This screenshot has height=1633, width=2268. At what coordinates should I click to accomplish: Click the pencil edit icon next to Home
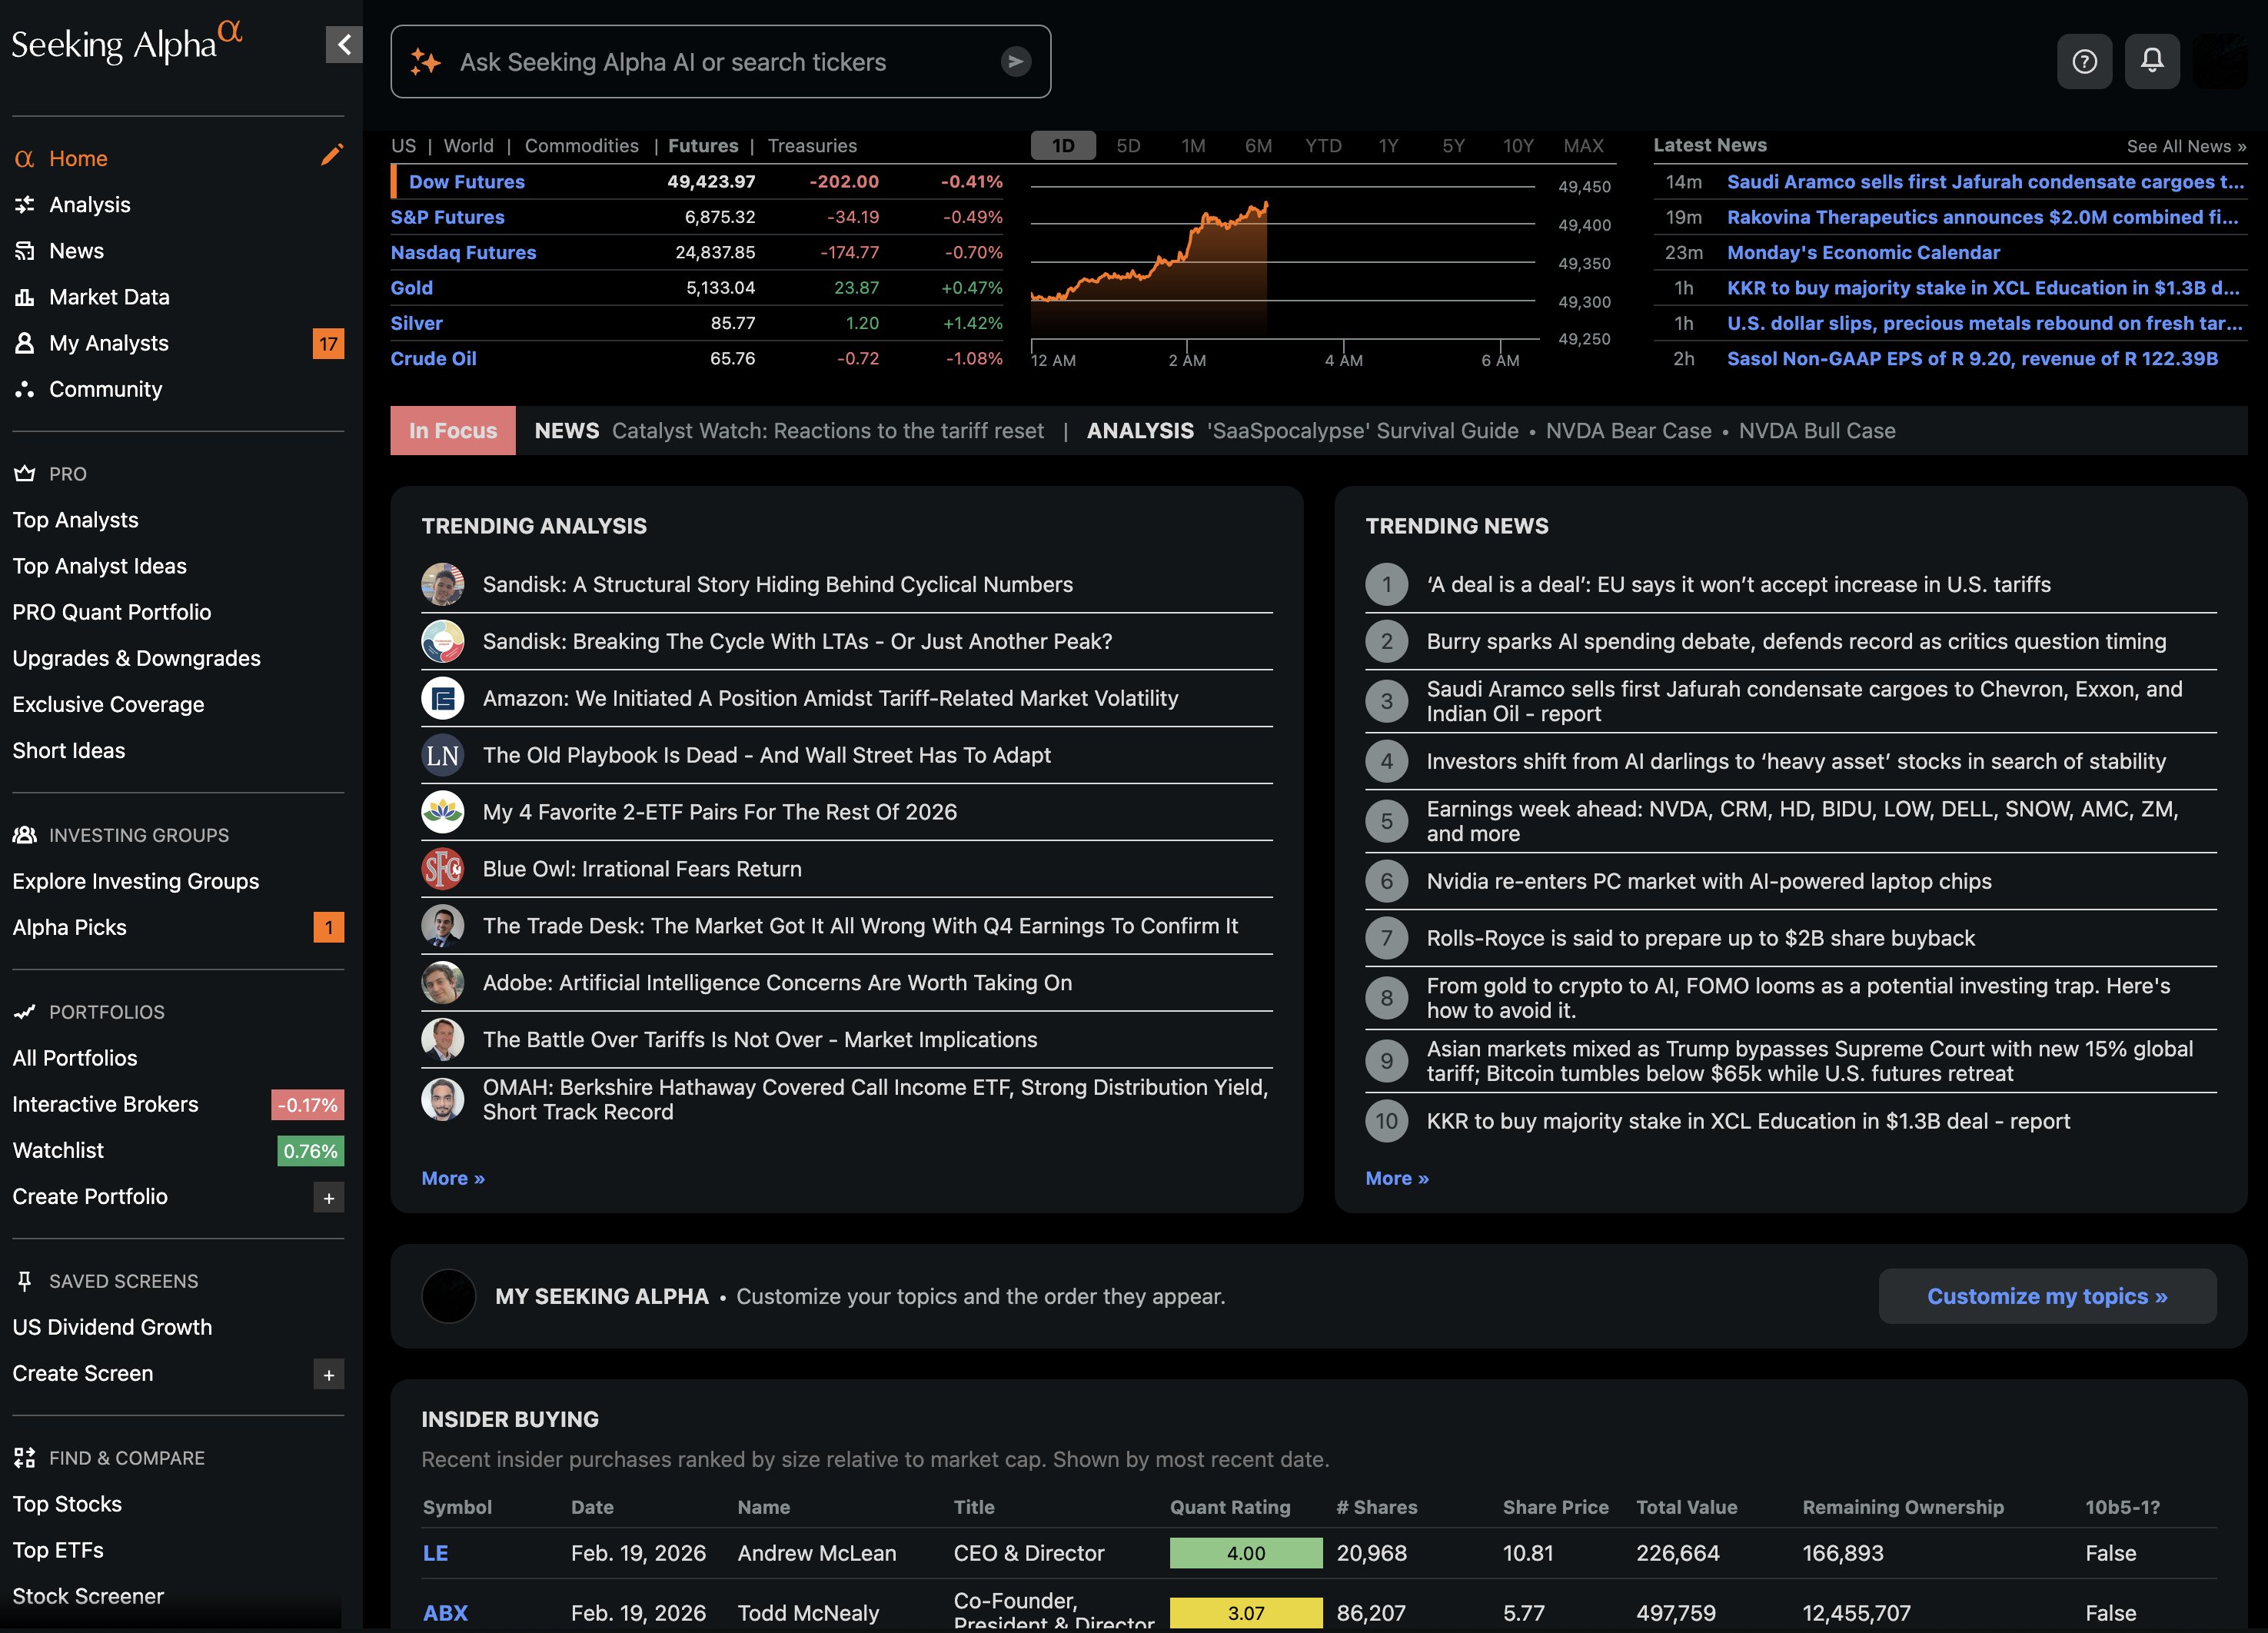point(331,154)
